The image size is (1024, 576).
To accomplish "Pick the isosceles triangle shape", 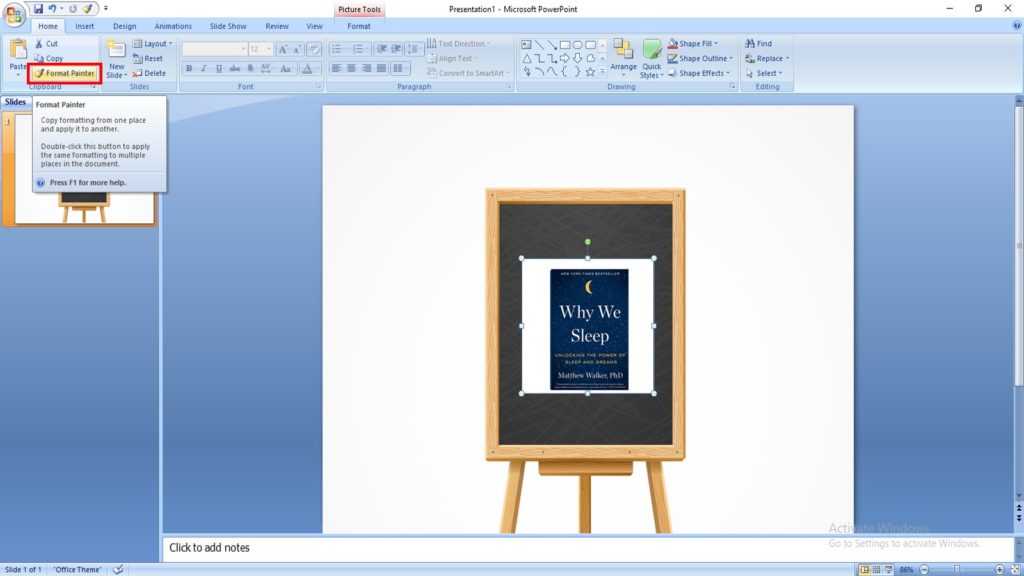I will click(526, 58).
